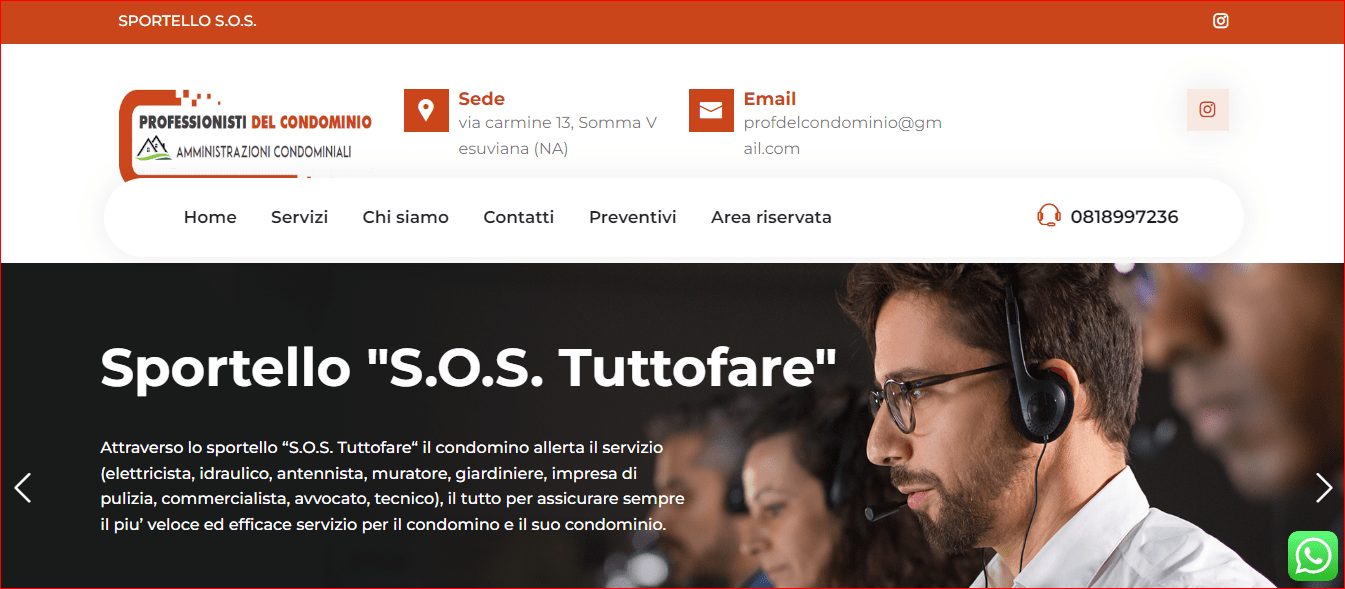Click the profdelcondominio email address
This screenshot has width=1345, height=589.
click(x=843, y=136)
